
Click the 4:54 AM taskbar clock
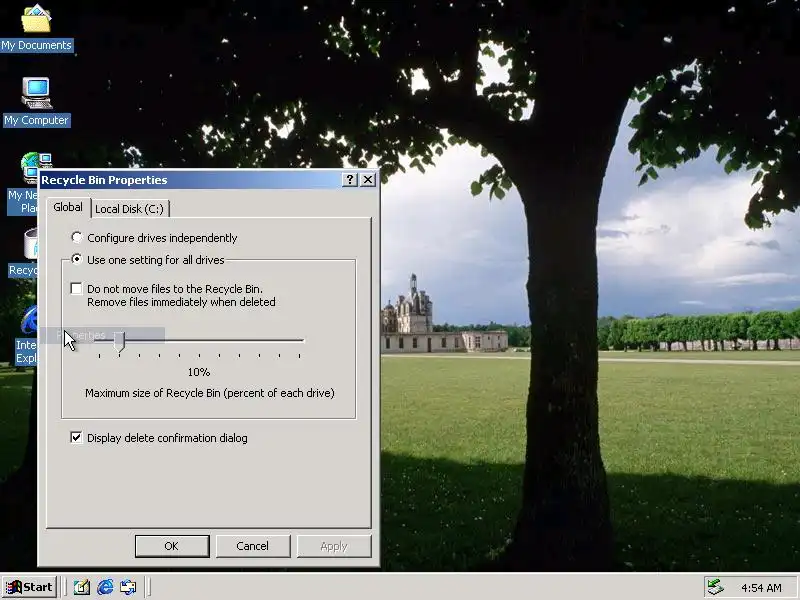click(761, 588)
